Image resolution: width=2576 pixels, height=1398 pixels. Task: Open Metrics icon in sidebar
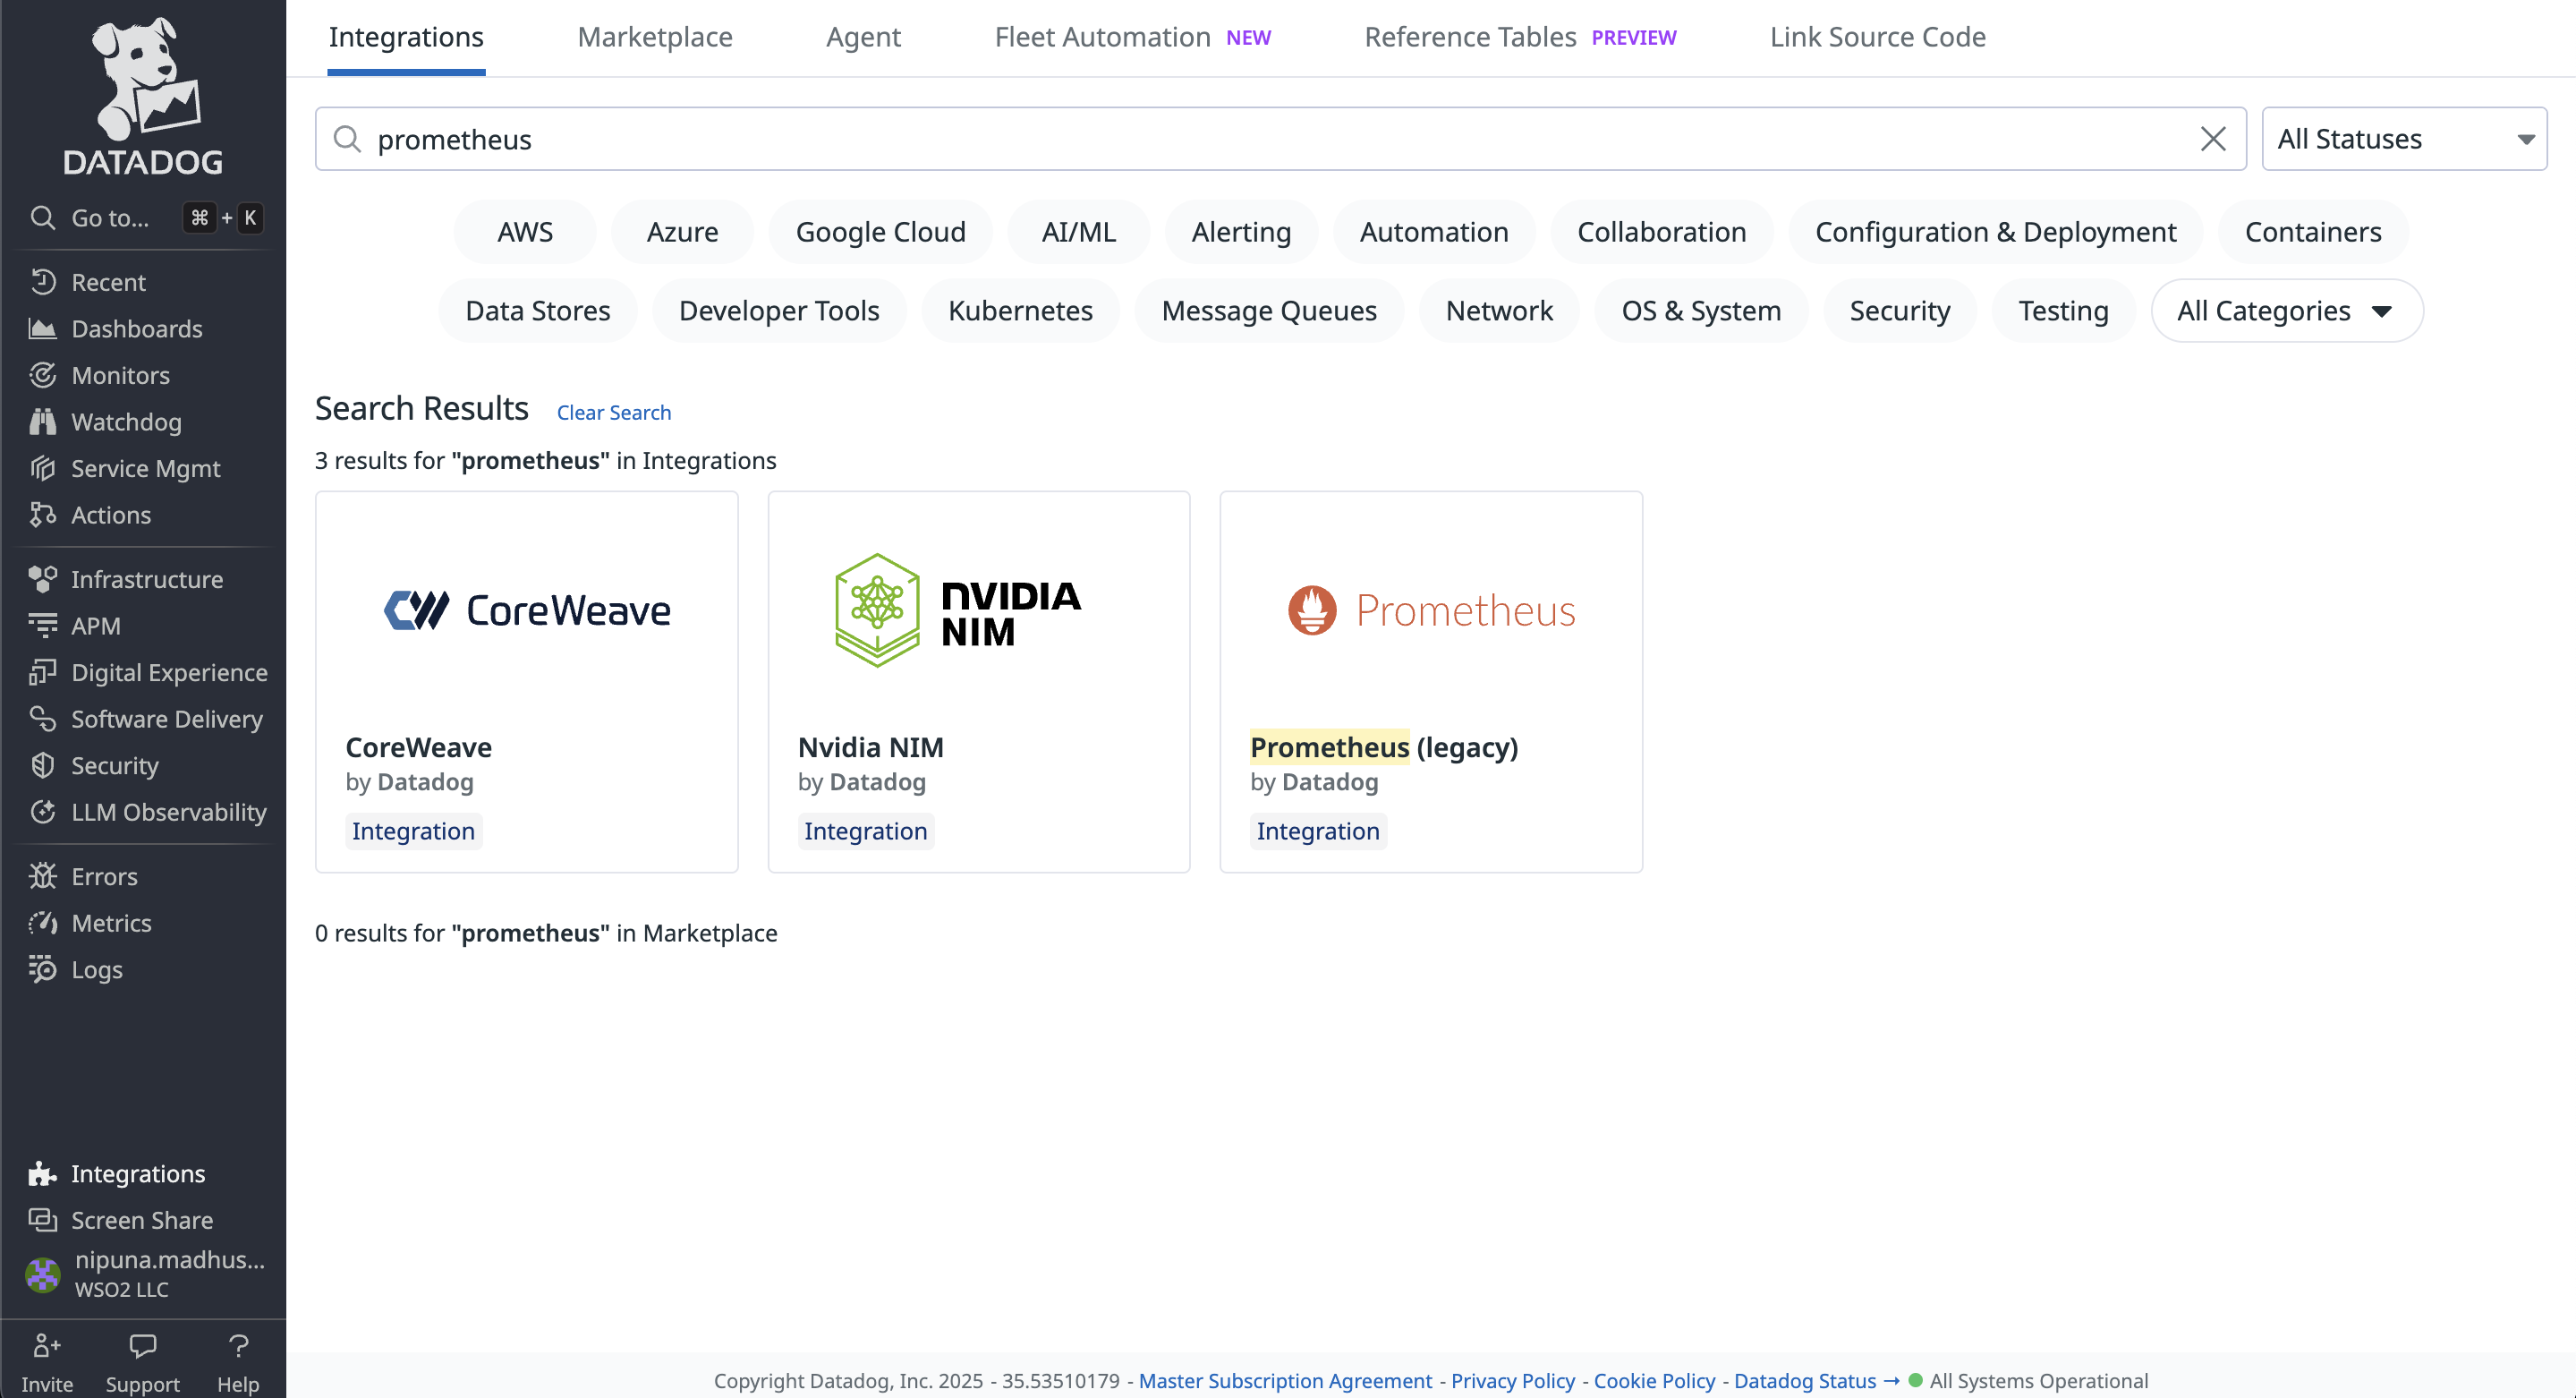[x=42, y=923]
